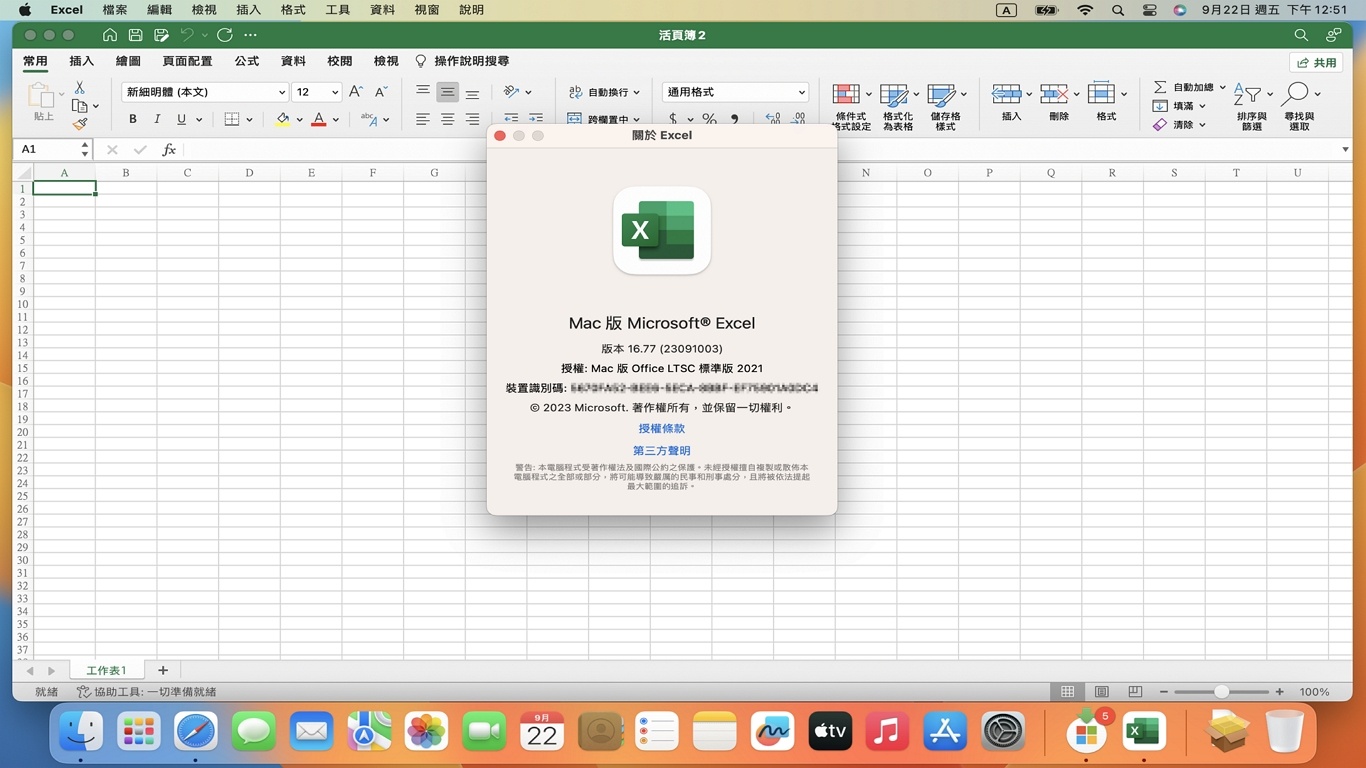Click Conditional Formatting (條件式格式設定)

tap(850, 106)
